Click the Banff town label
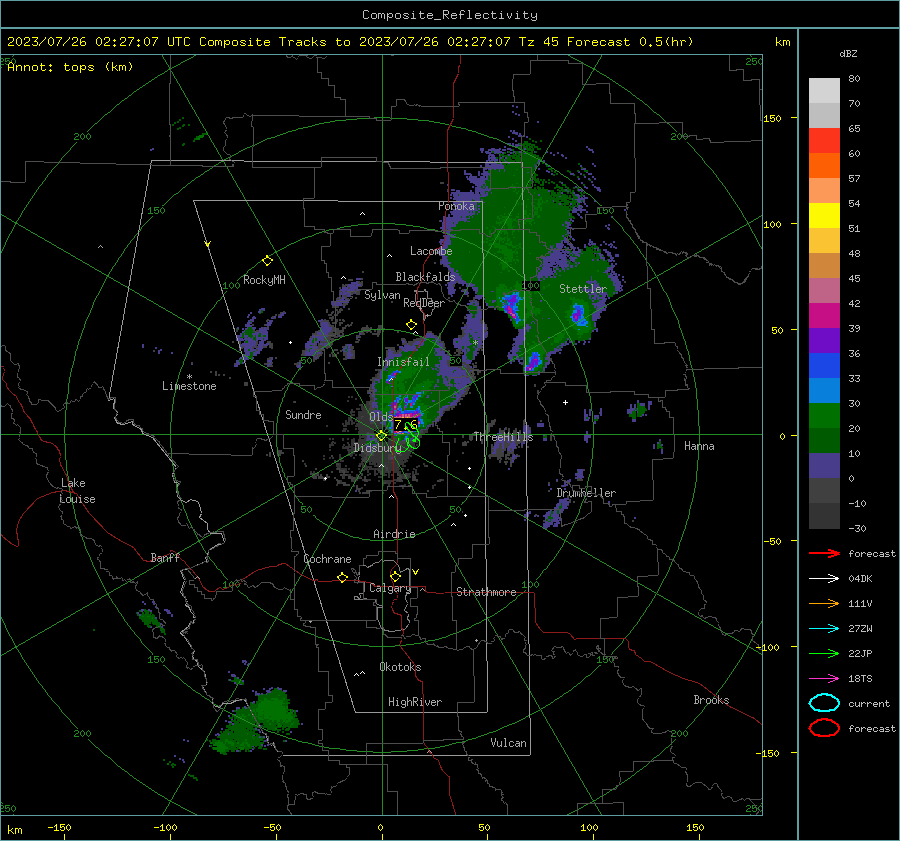 165,557
